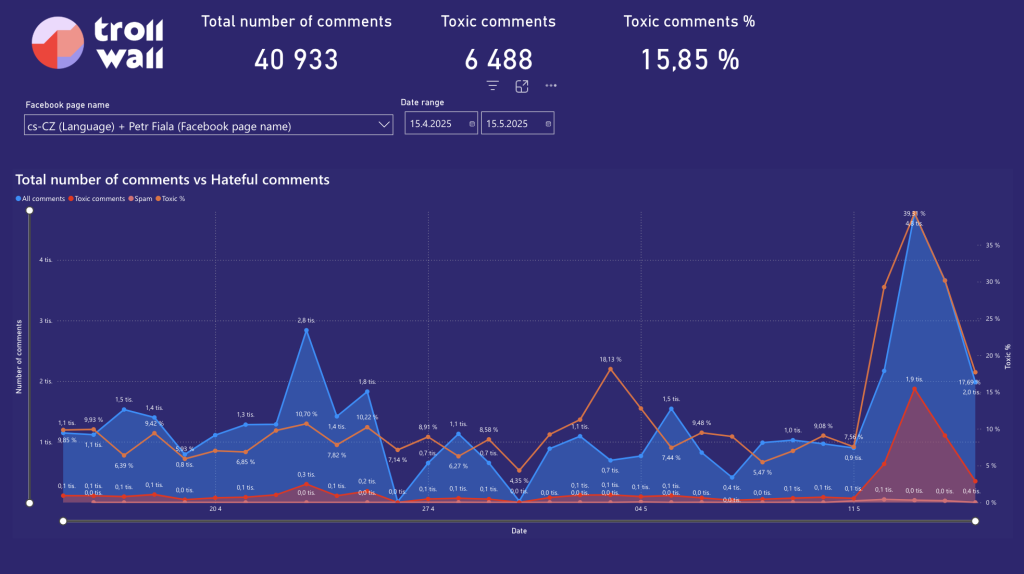The image size is (1024, 574).
Task: Click the left handle of the Date zoom slider
Action: (x=63, y=520)
